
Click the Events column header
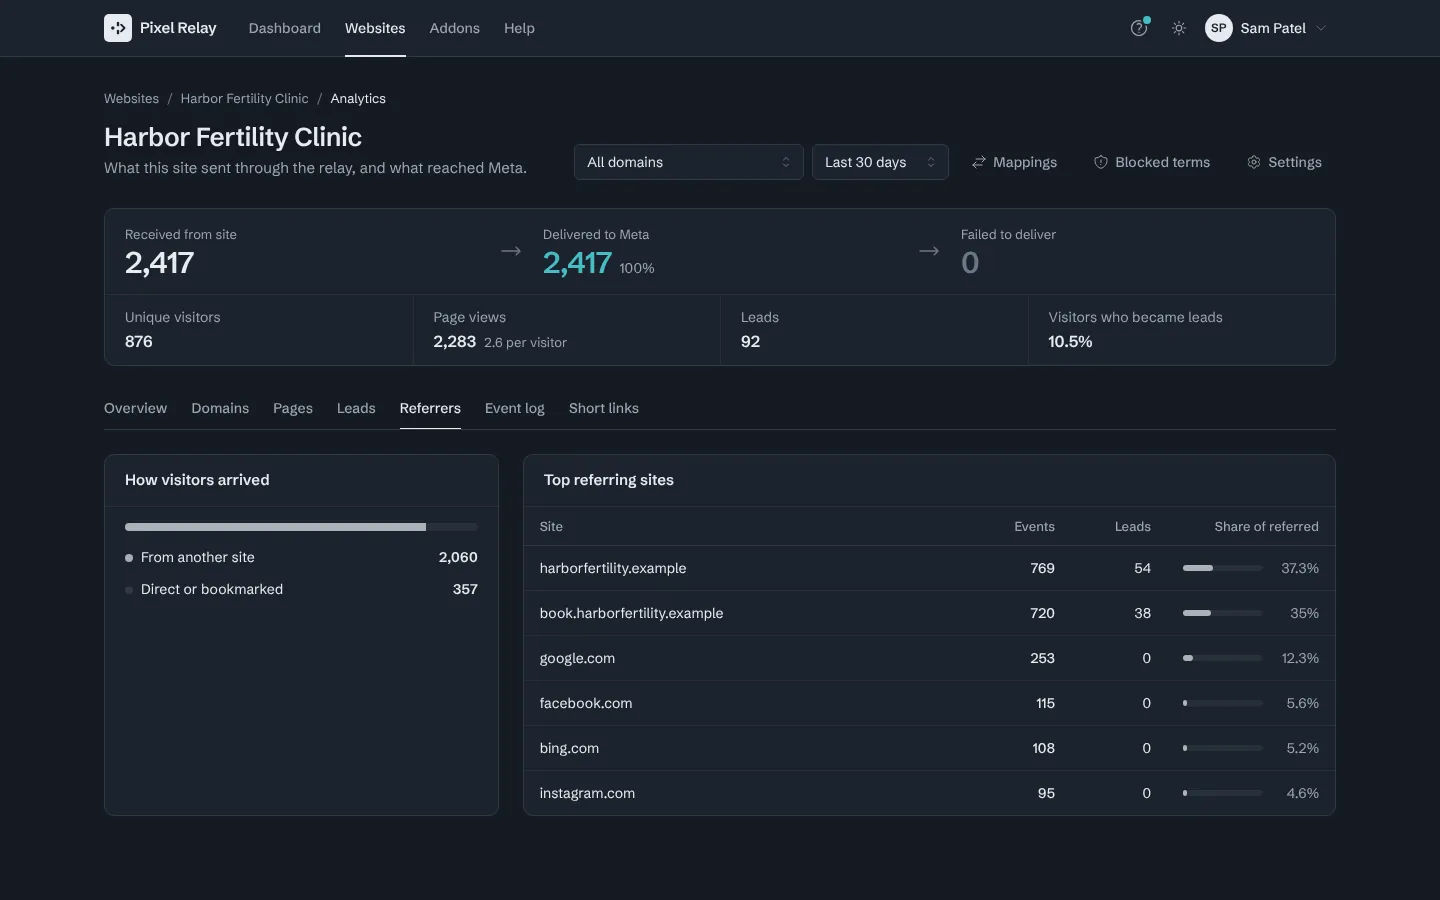pos(1034,526)
